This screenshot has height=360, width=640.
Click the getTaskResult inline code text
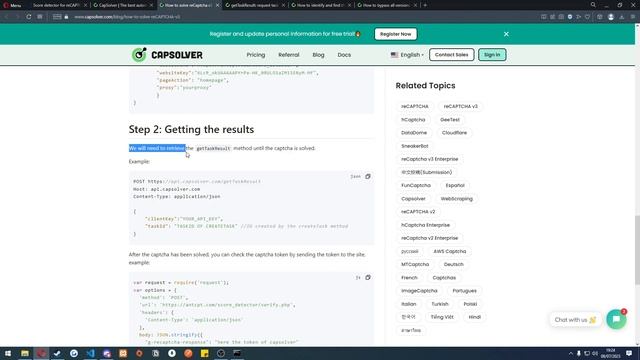(x=213, y=149)
